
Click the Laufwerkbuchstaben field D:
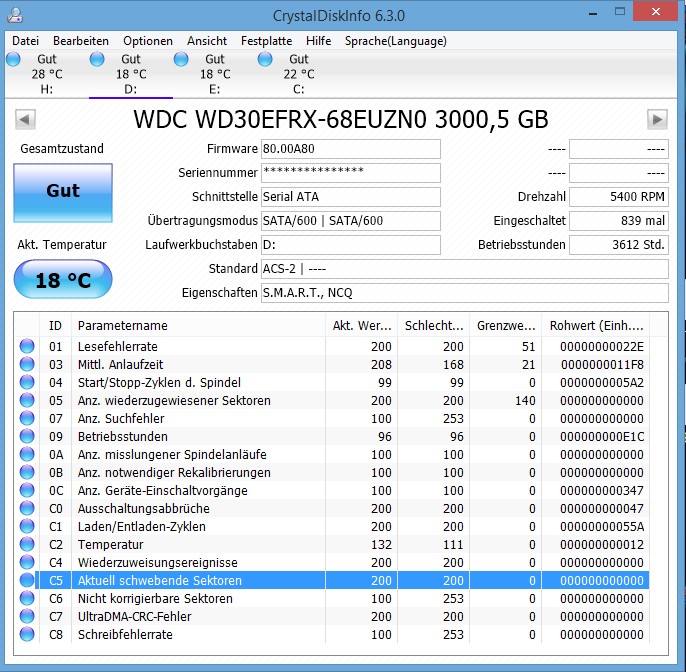(350, 245)
